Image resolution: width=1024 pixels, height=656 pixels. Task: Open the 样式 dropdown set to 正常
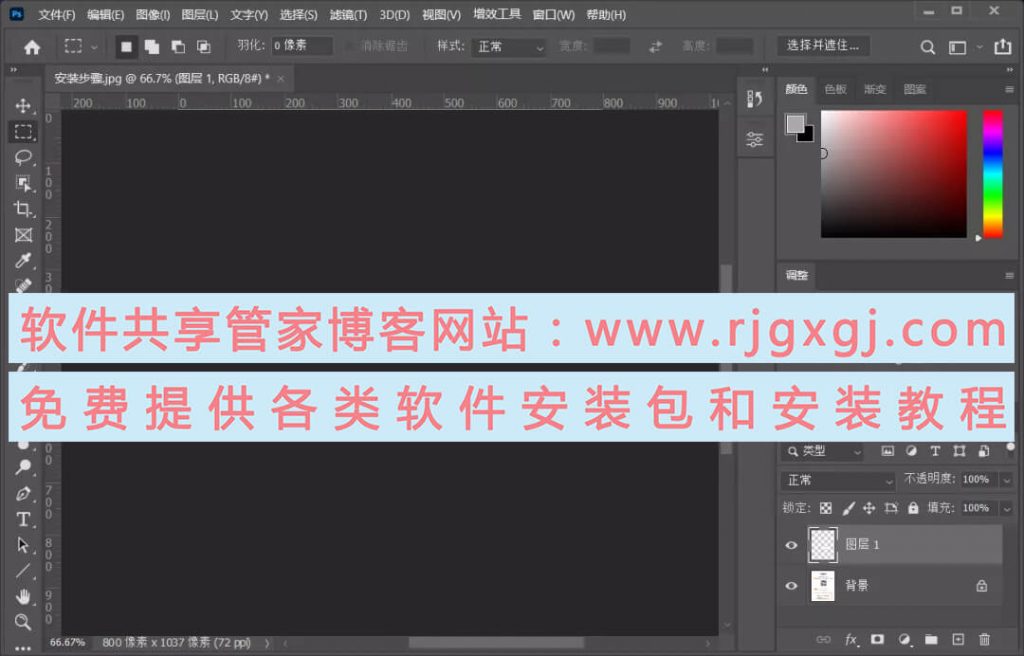point(509,47)
